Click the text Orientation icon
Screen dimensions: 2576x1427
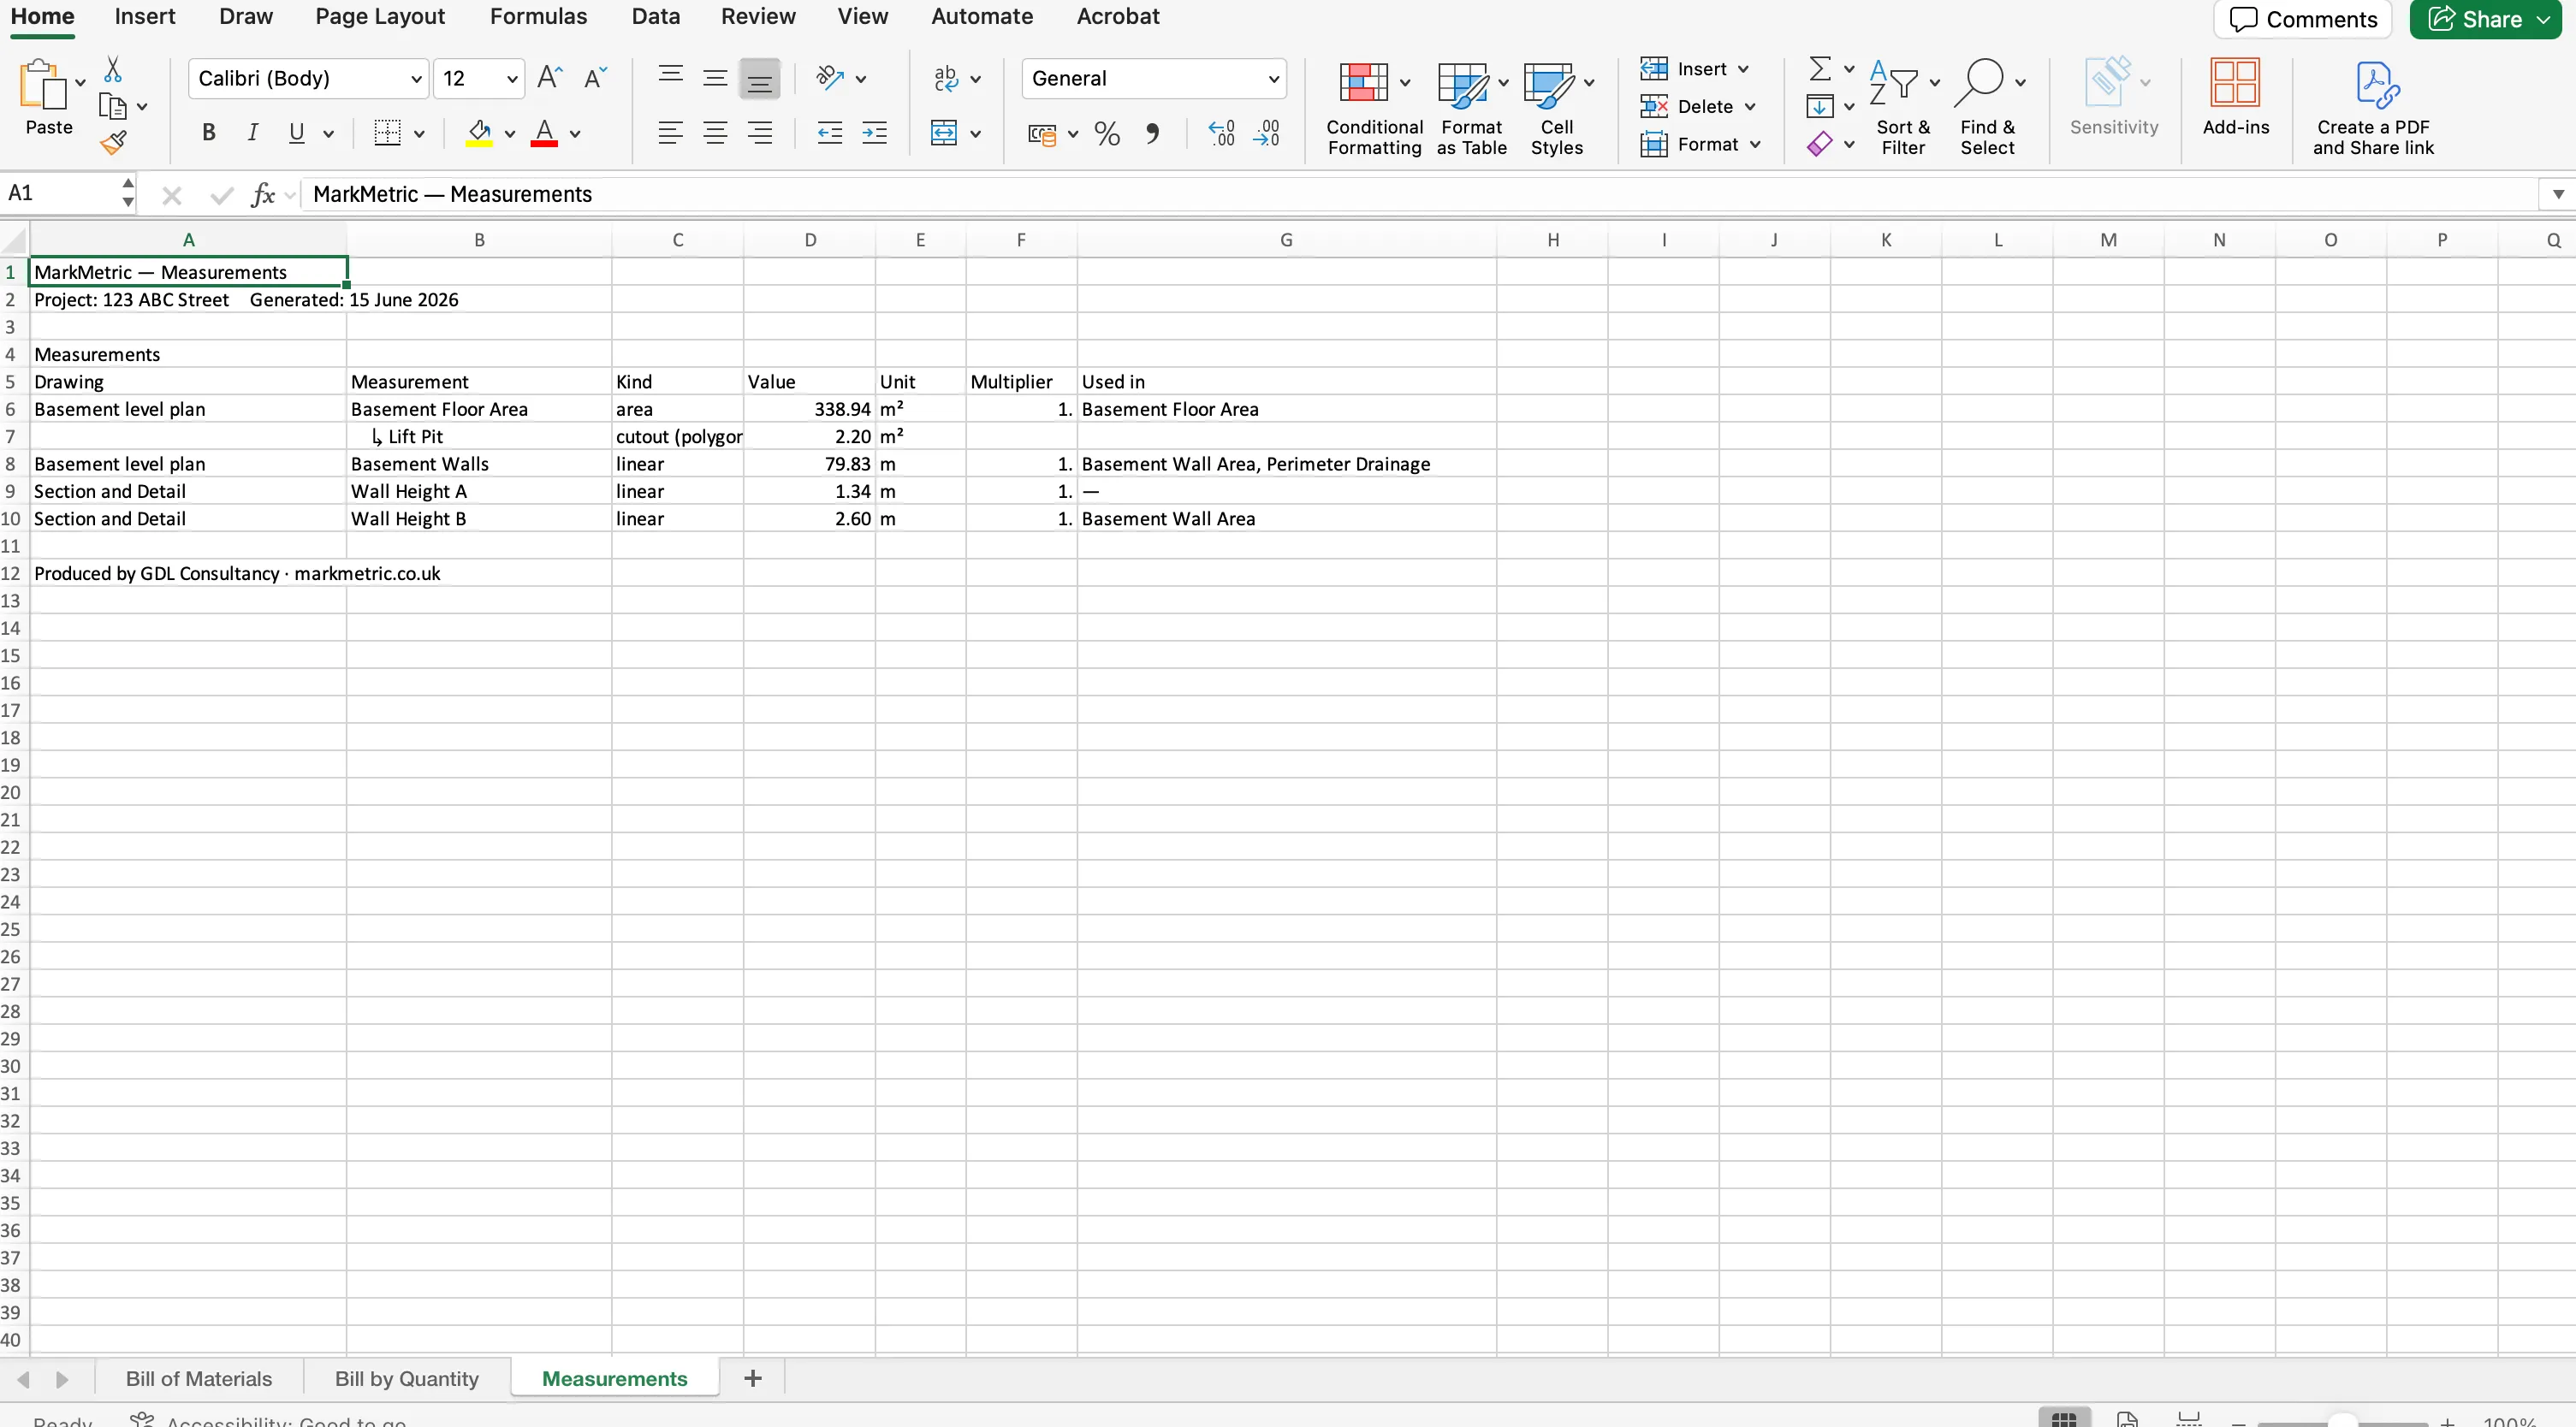coord(830,78)
